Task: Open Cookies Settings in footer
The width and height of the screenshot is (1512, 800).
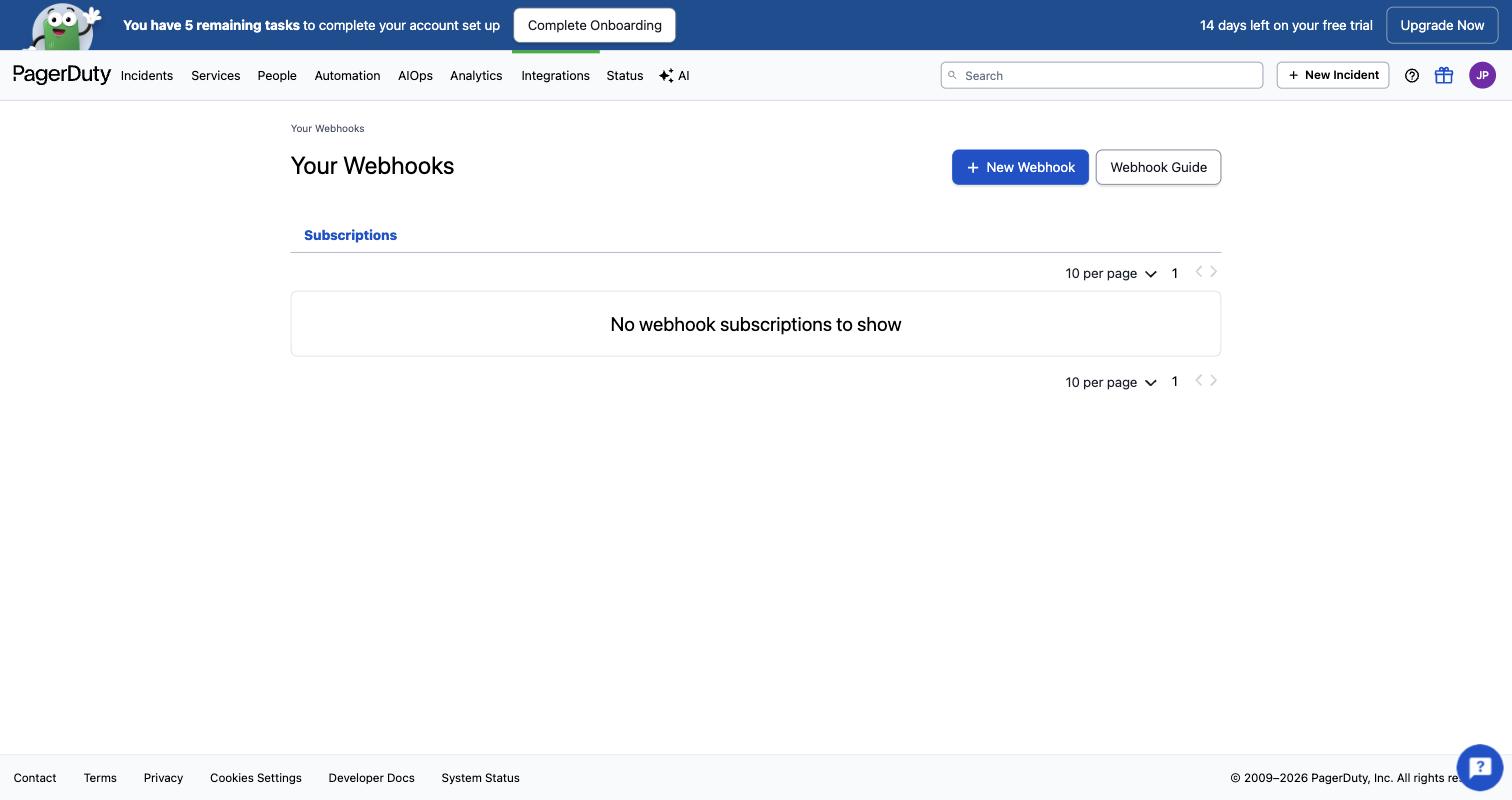Action: click(x=256, y=777)
